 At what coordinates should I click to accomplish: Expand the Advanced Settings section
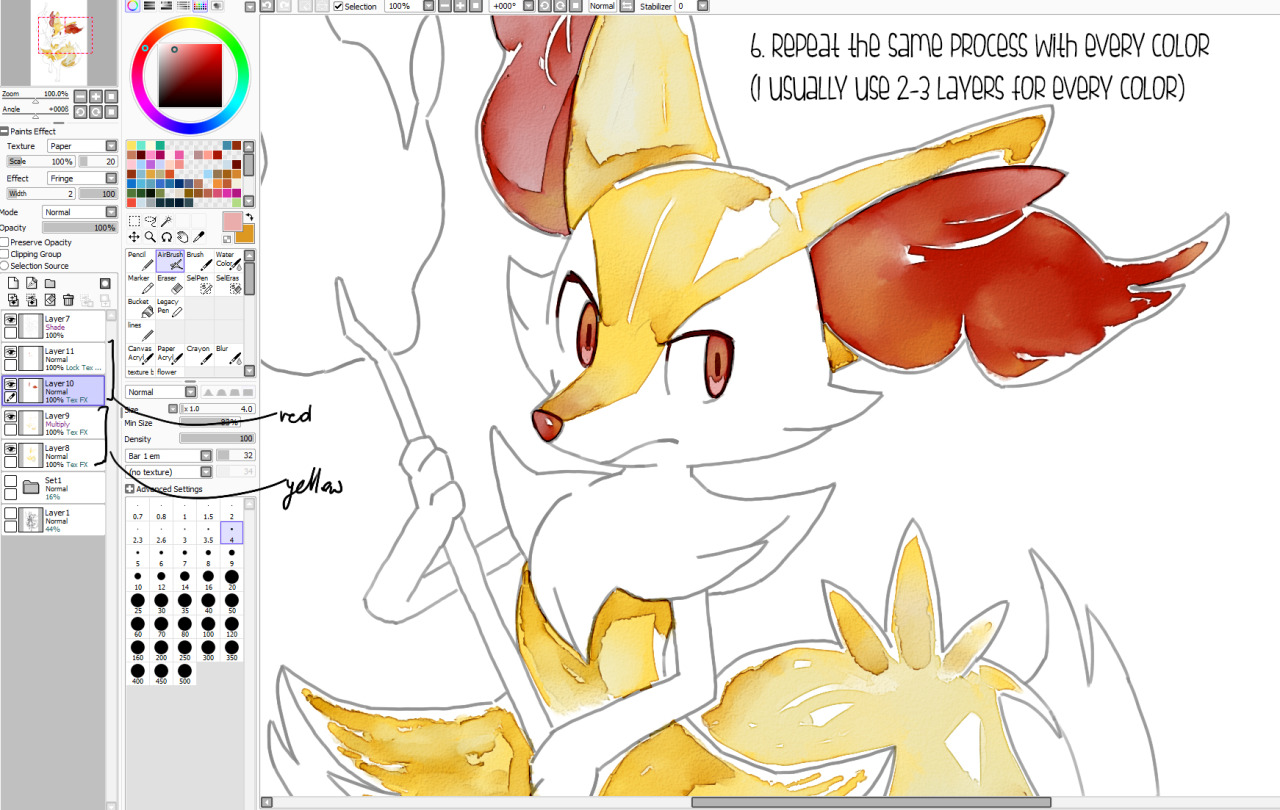click(130, 489)
